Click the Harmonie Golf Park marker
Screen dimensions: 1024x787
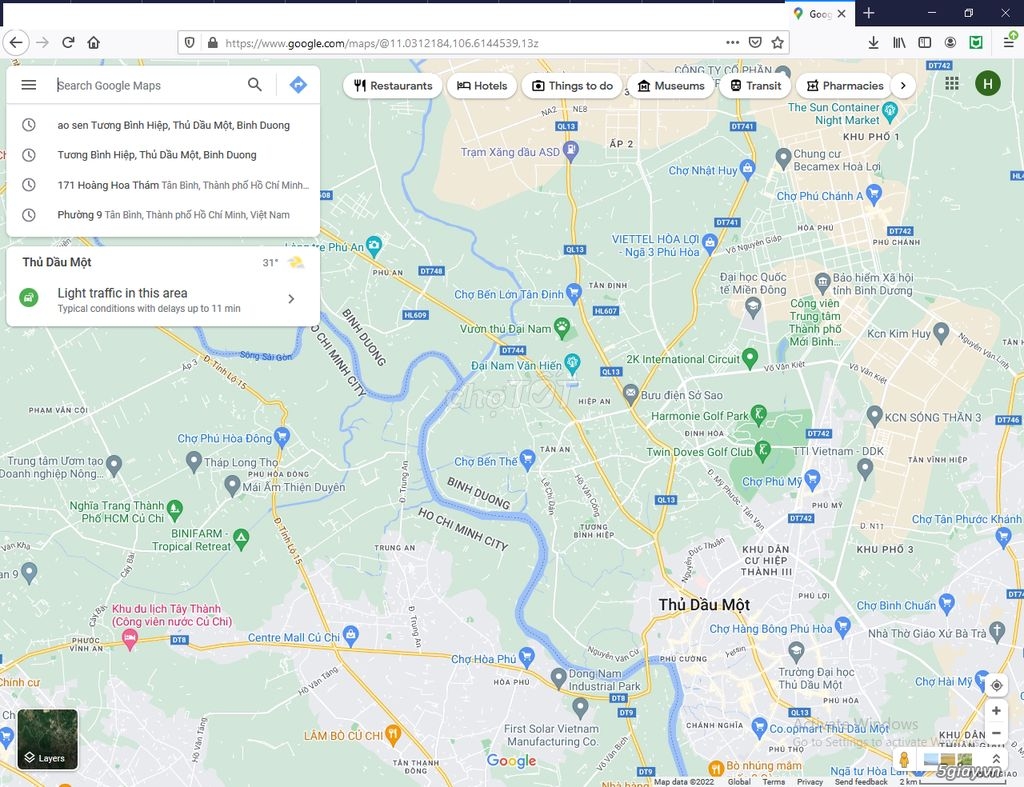(758, 413)
